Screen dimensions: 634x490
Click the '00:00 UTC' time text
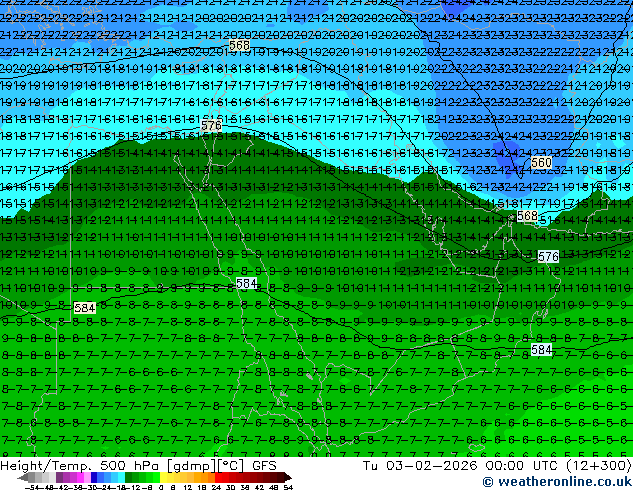pyautogui.click(x=524, y=466)
